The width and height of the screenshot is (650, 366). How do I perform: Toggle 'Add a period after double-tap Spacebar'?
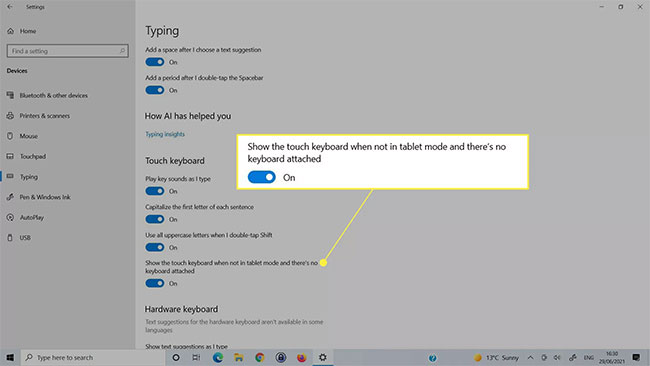(x=155, y=90)
